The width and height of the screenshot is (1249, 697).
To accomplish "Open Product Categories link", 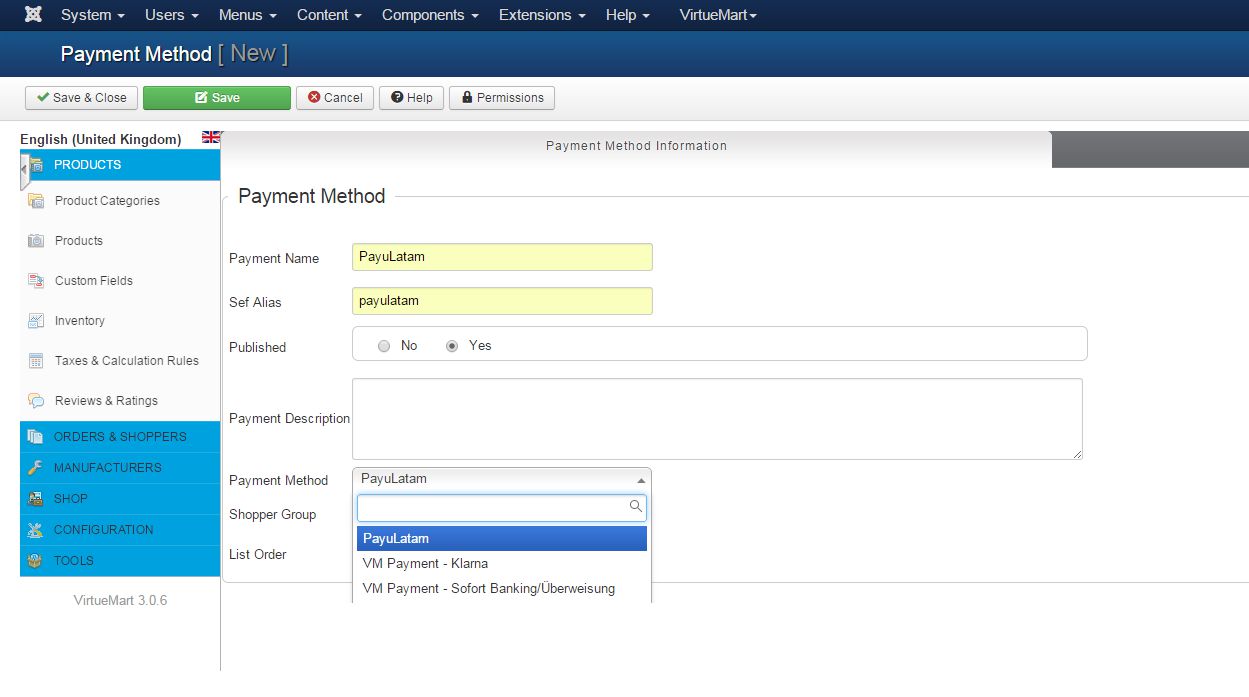I will click(x=107, y=201).
